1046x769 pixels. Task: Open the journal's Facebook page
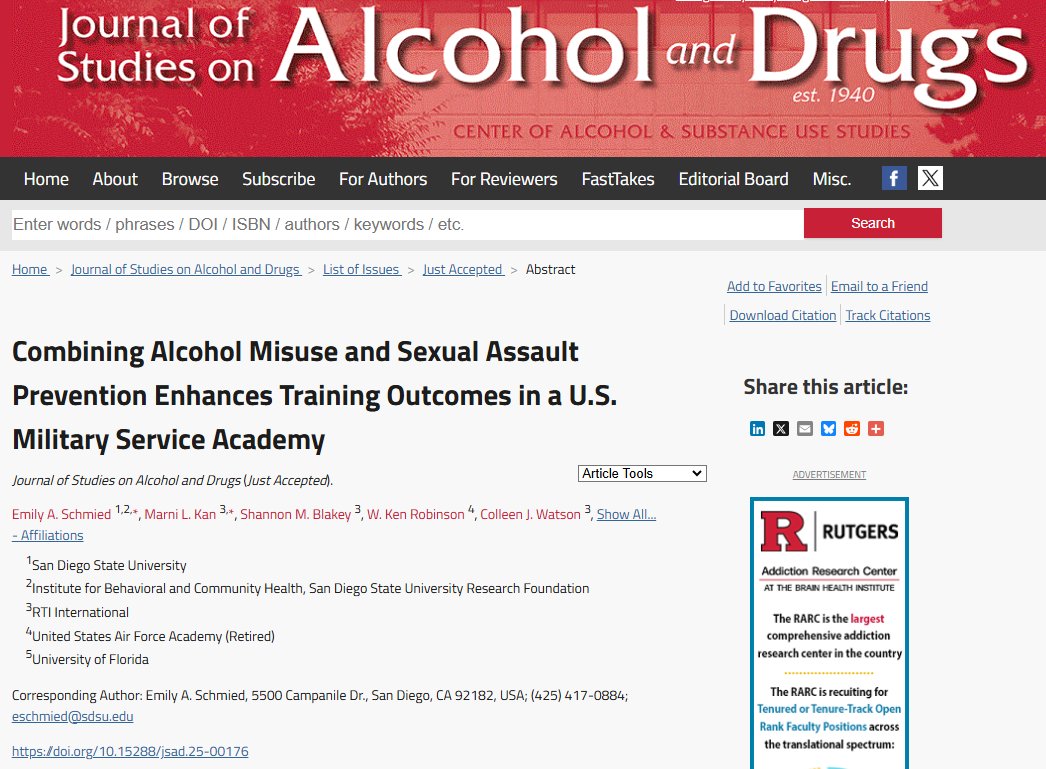point(894,179)
